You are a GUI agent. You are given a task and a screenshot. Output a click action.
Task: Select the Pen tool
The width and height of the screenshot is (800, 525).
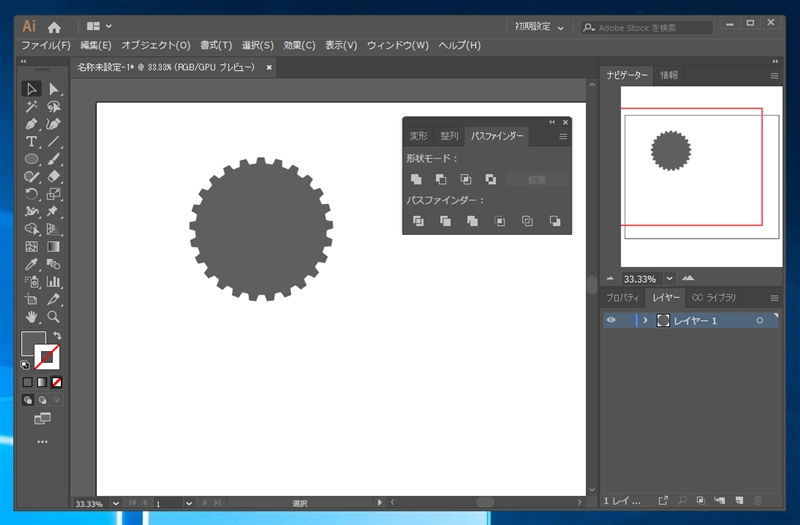[31, 124]
